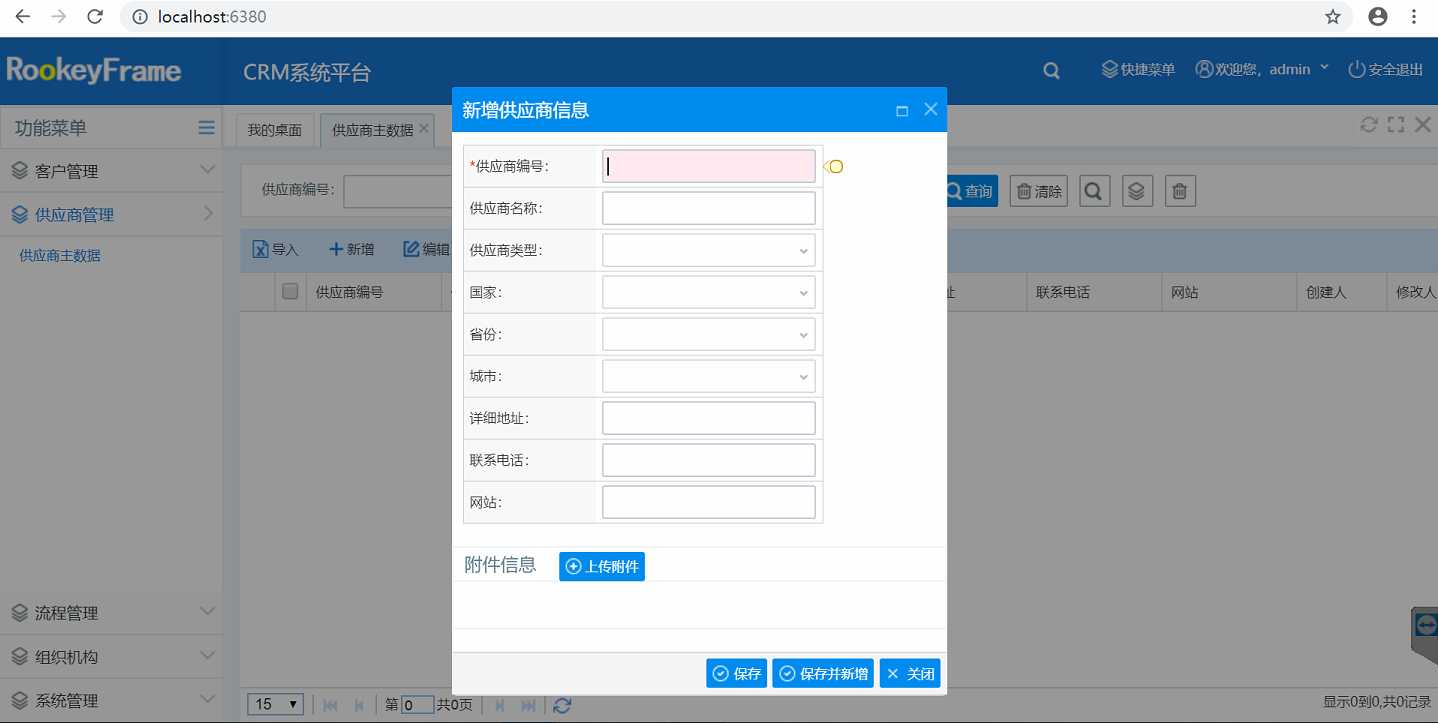Open 快捷菜单 quick menu

pos(1138,69)
